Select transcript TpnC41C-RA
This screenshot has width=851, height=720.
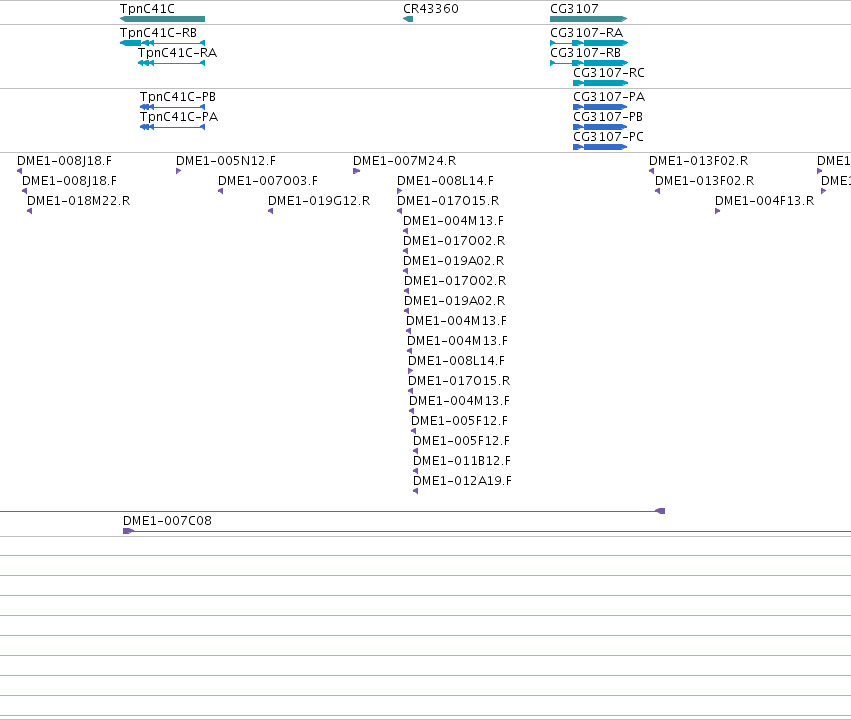pyautogui.click(x=177, y=53)
